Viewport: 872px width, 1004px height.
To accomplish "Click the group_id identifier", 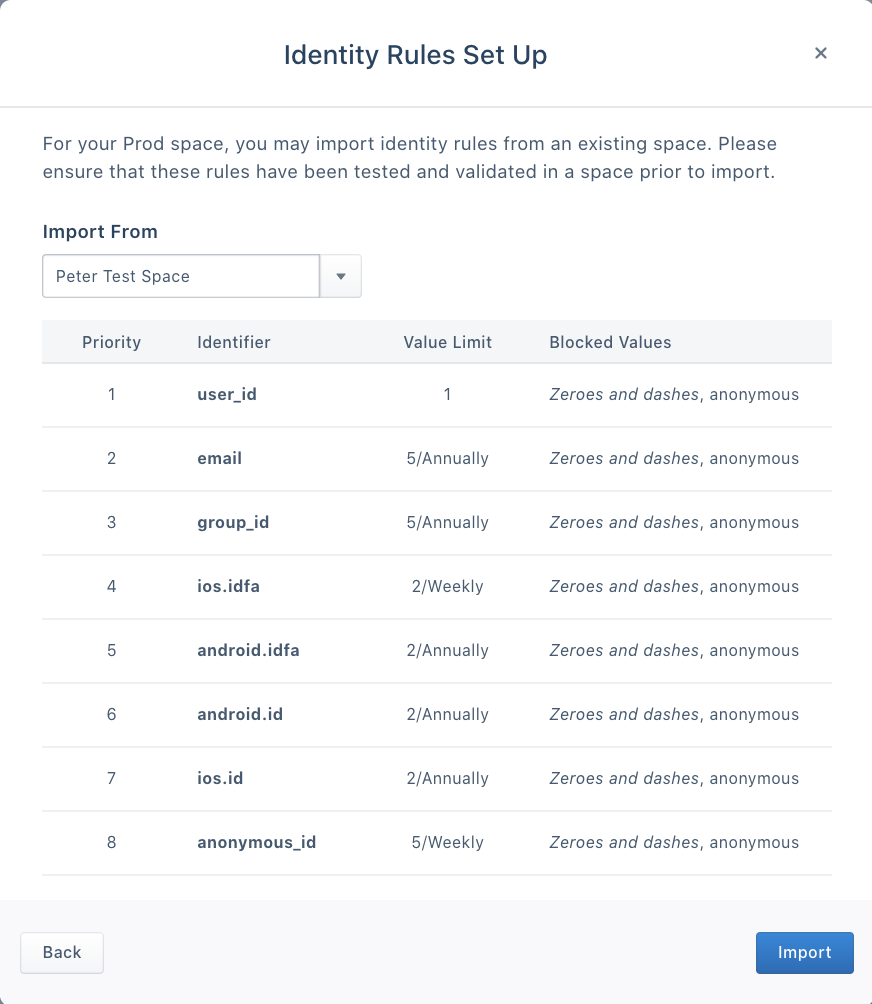I will (x=233, y=522).
